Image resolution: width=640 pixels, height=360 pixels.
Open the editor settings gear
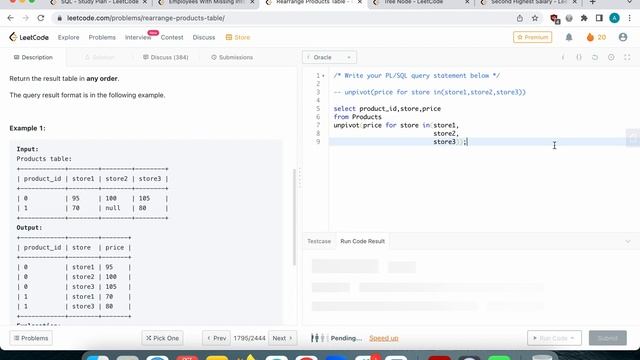coord(611,57)
